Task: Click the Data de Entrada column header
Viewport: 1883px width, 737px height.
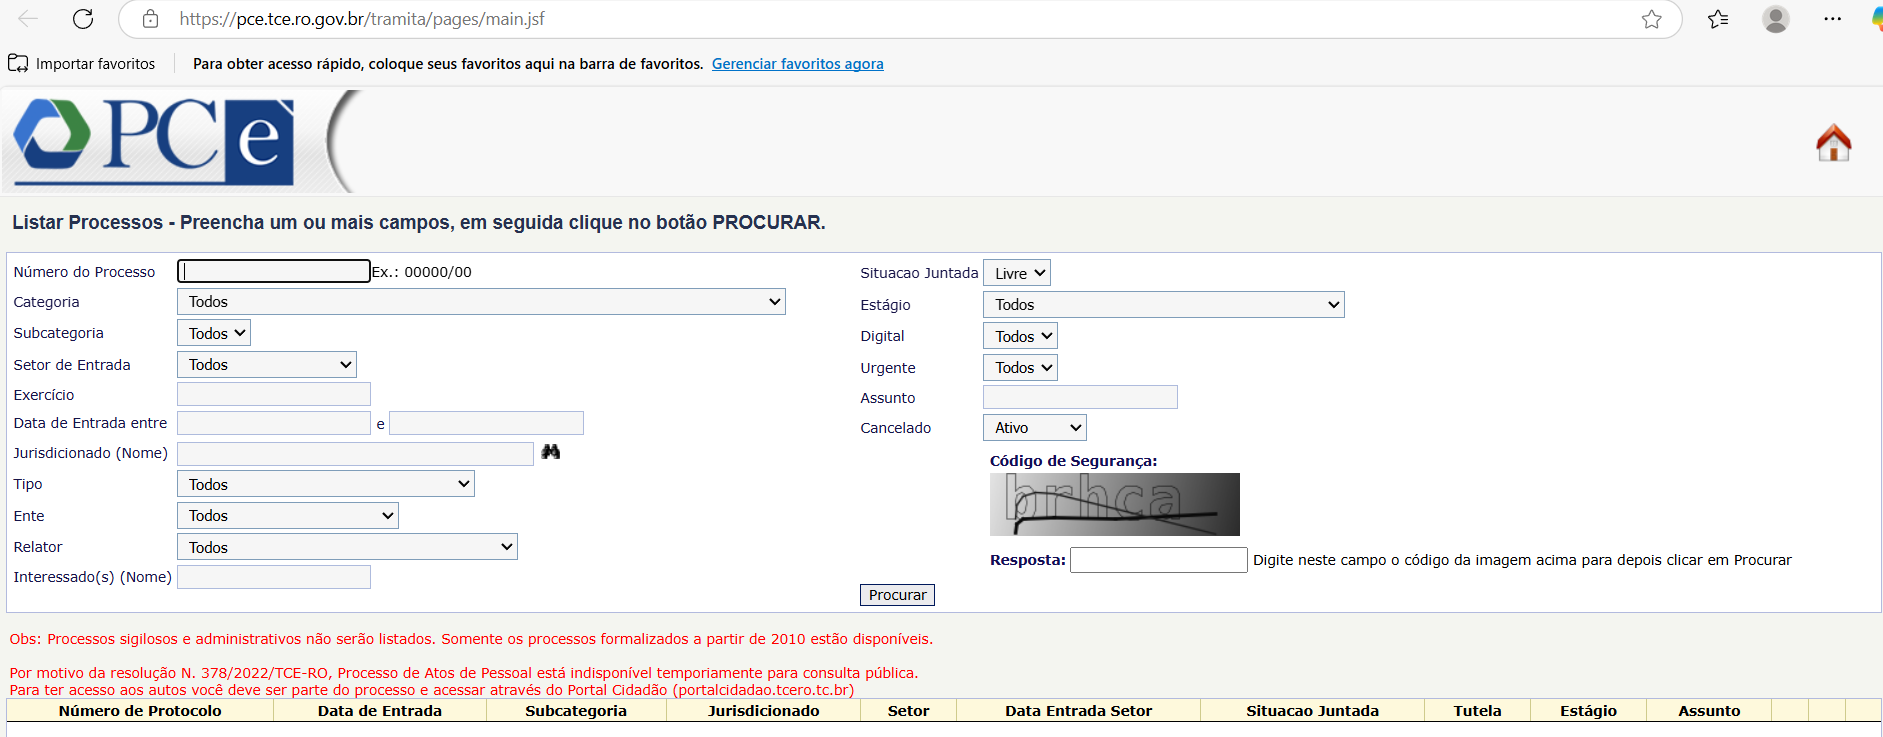Action: [379, 711]
